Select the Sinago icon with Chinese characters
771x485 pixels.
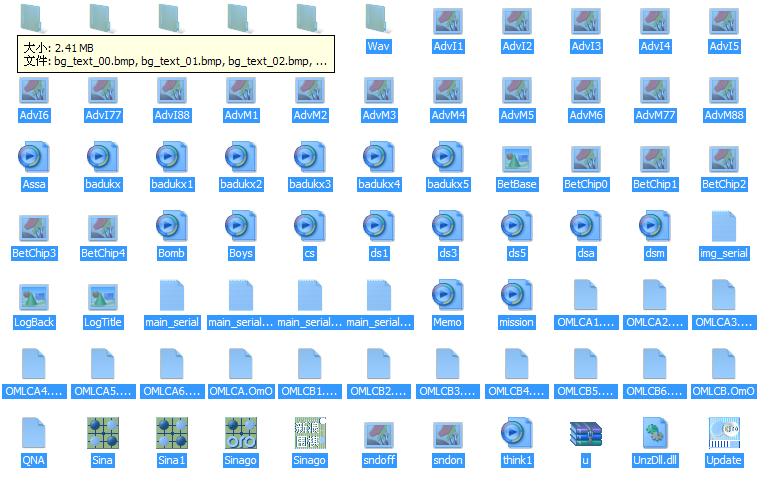pyautogui.click(x=310, y=433)
